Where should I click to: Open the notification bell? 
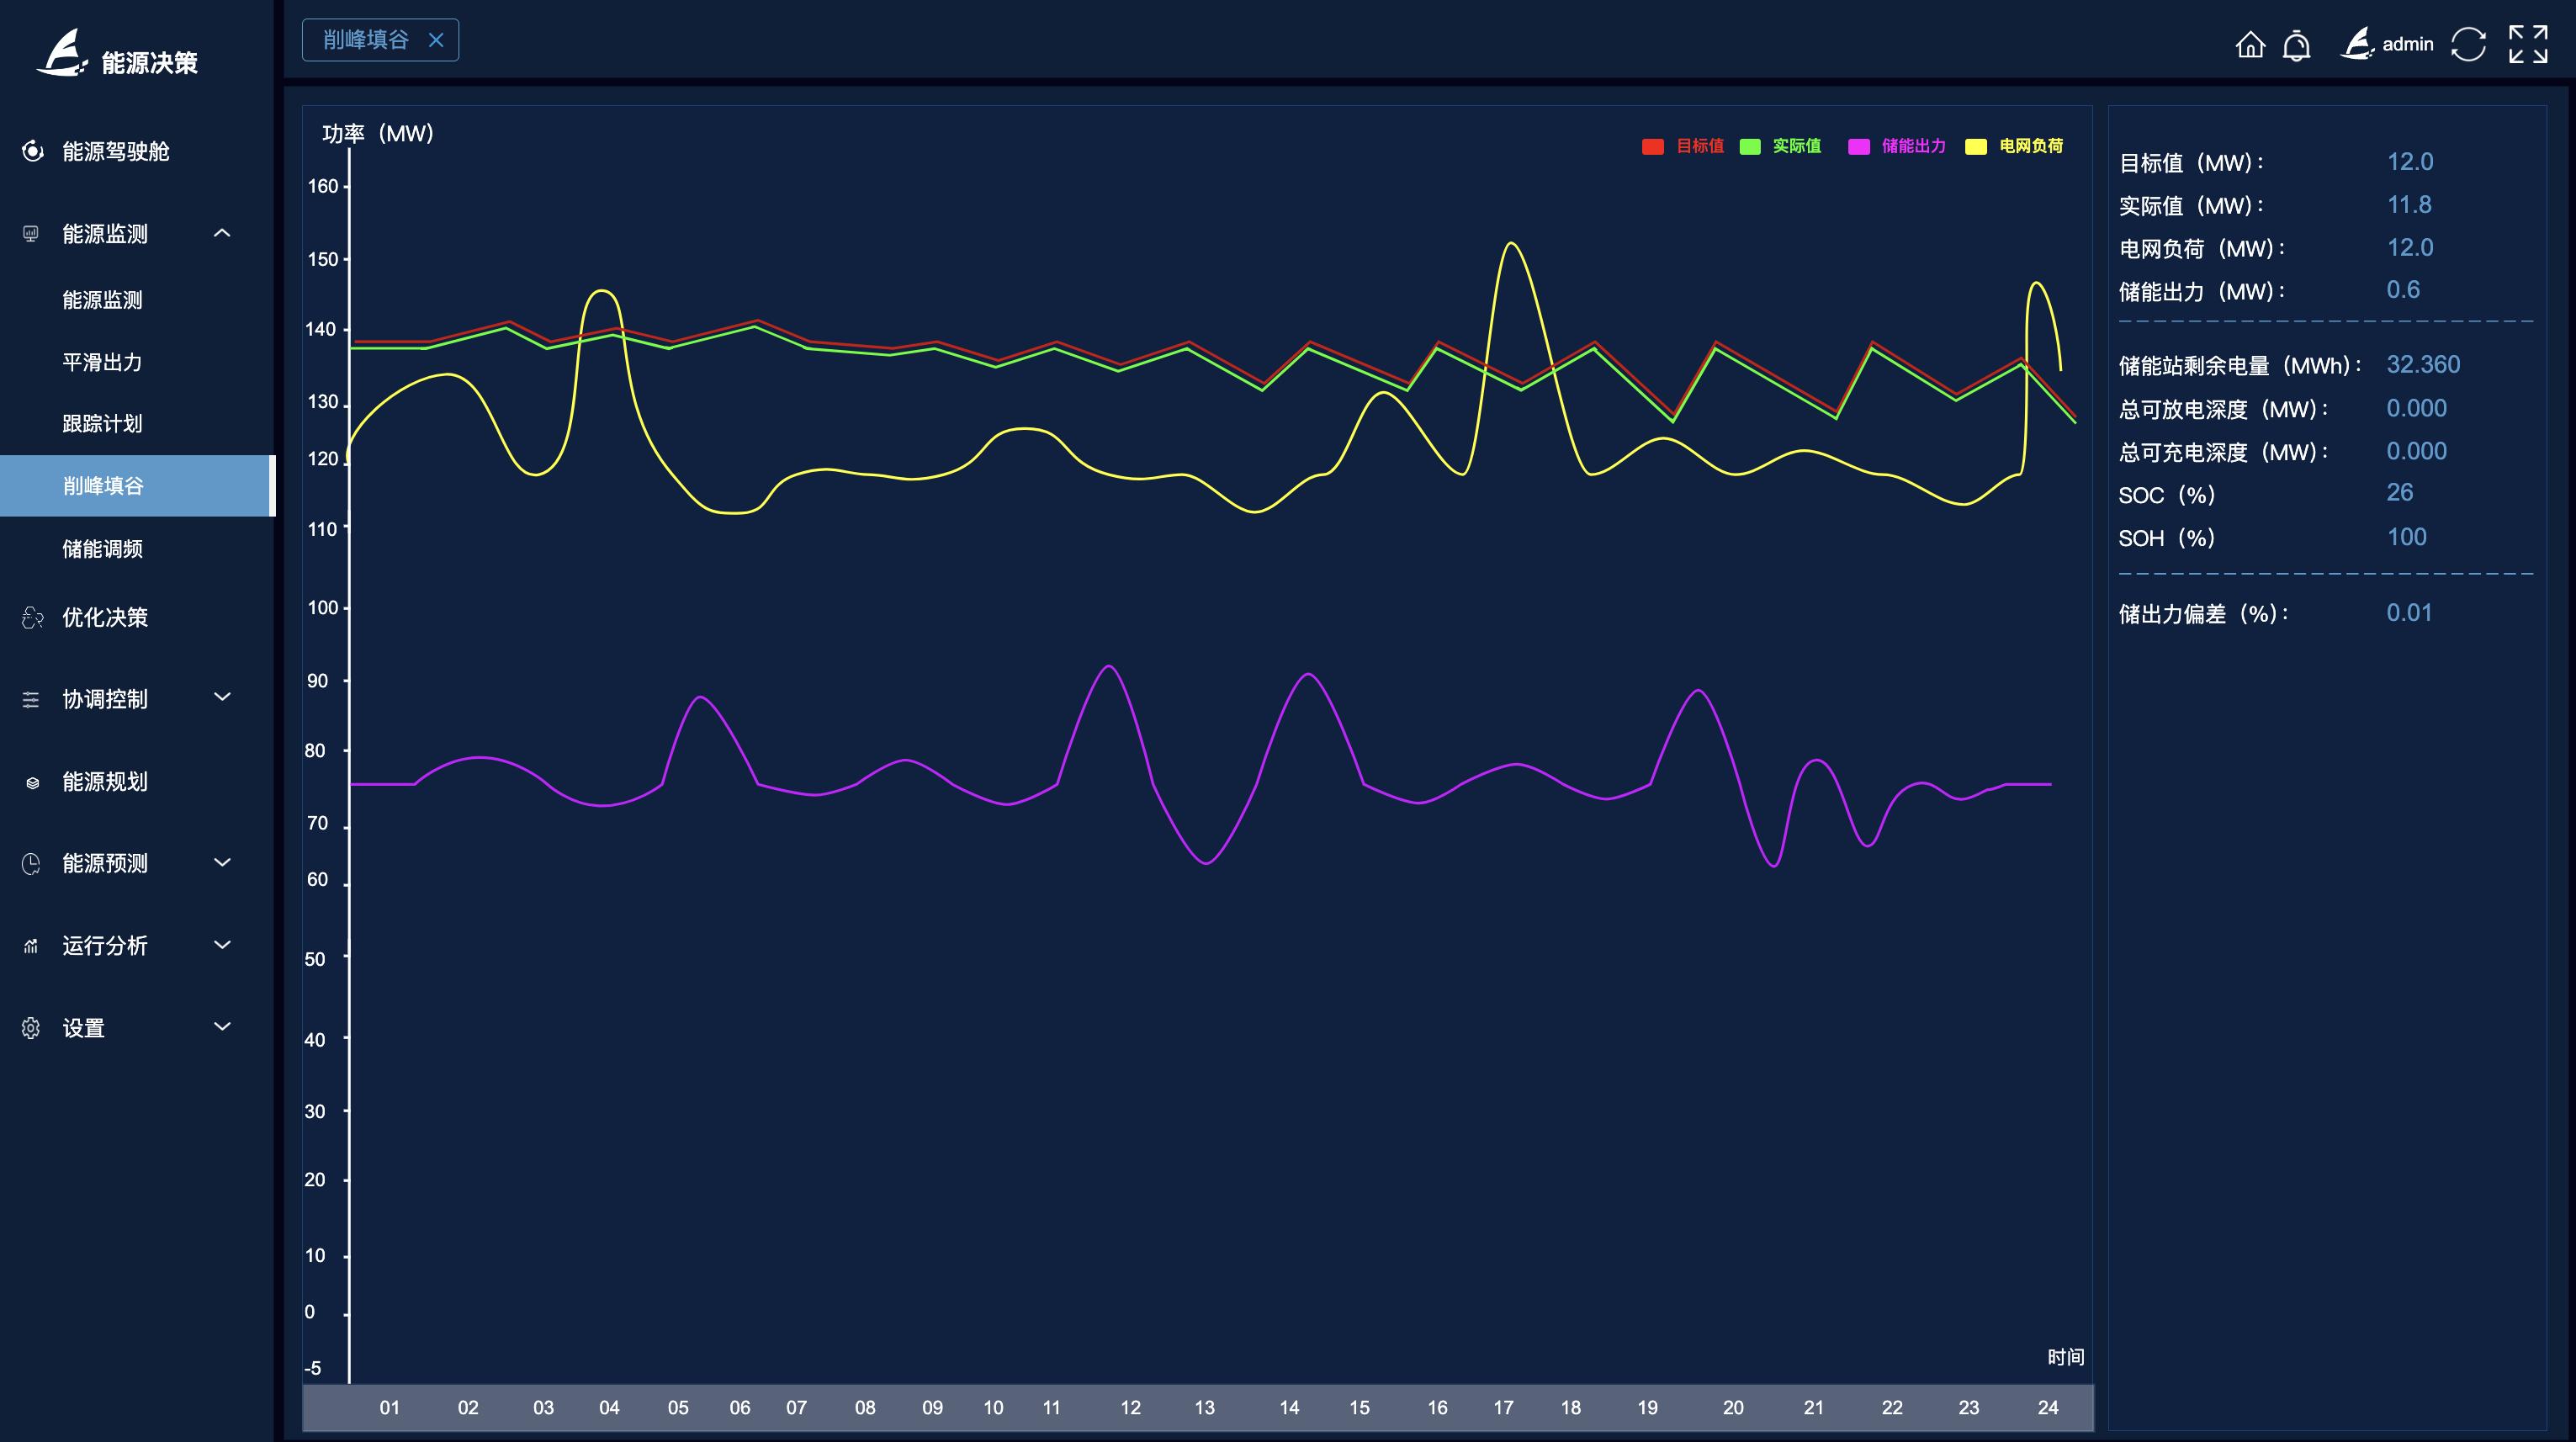[2297, 45]
